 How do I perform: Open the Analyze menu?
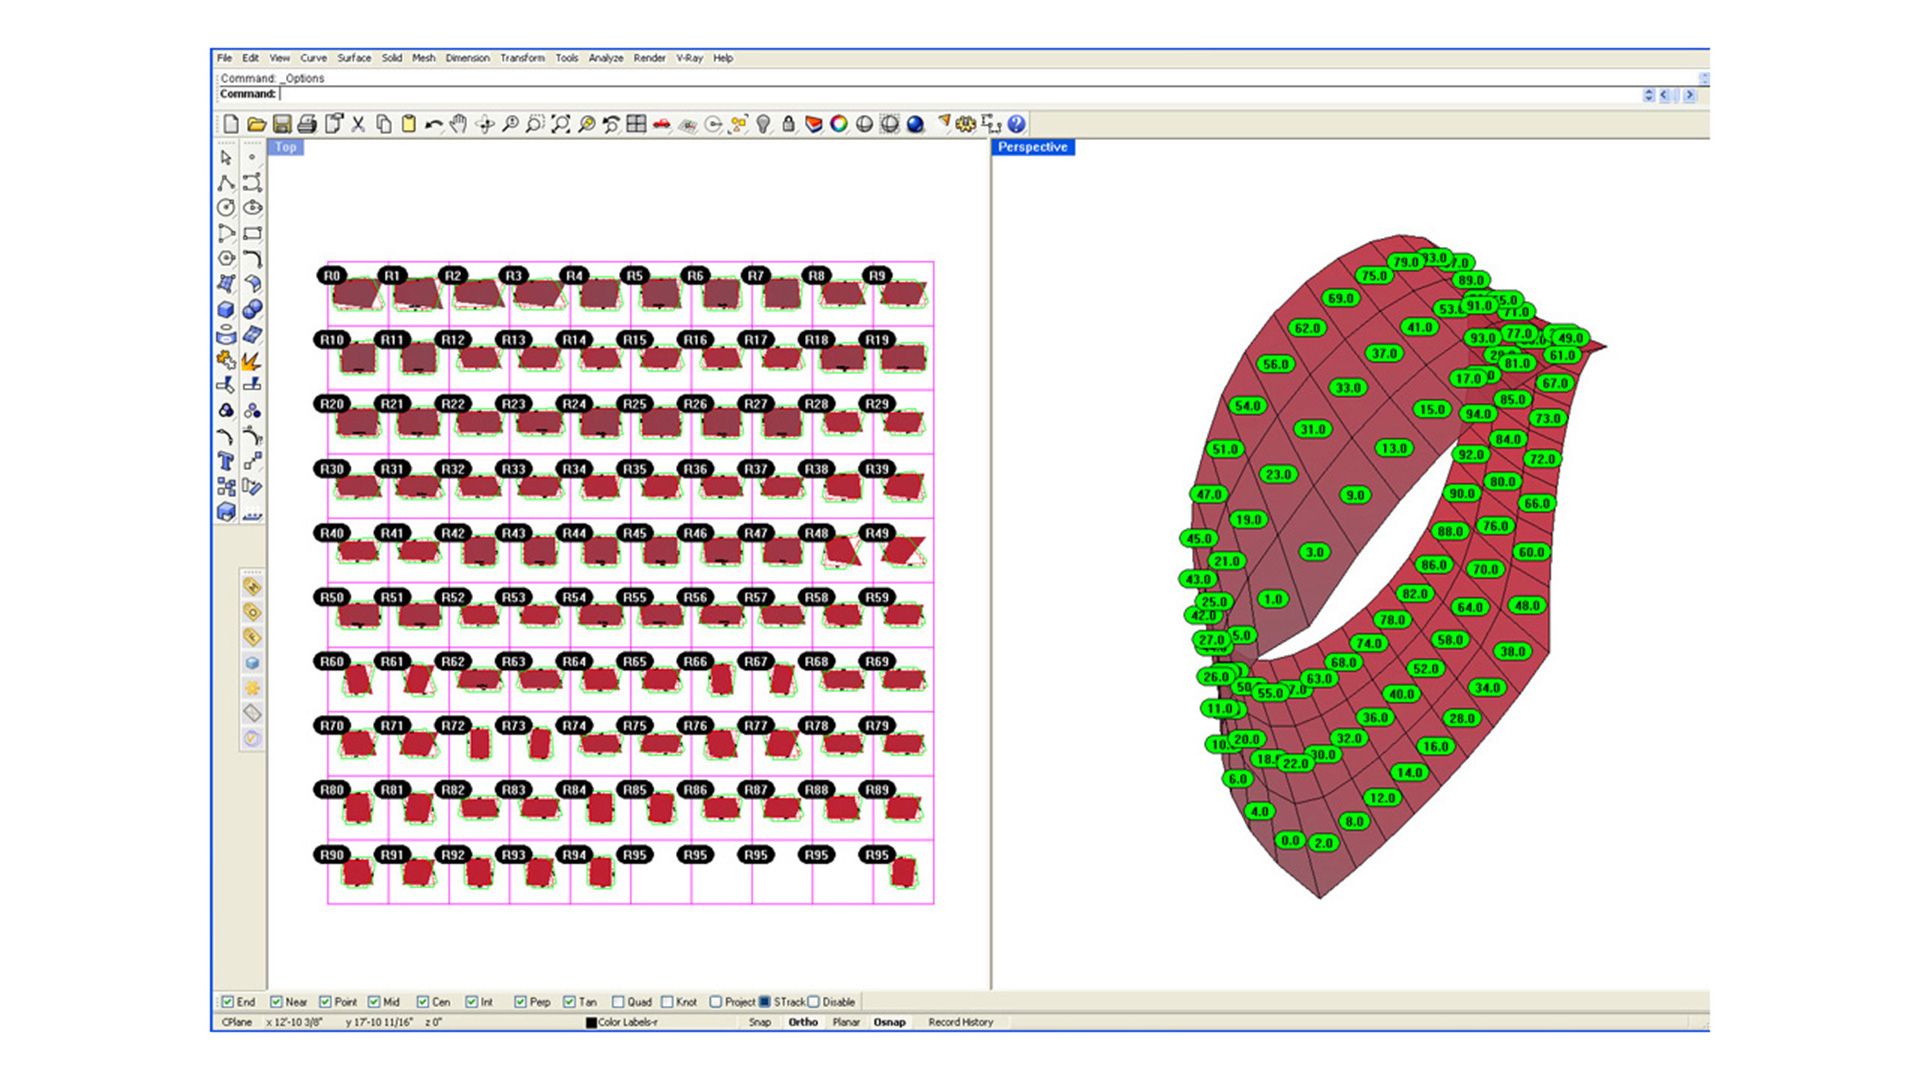pyautogui.click(x=606, y=58)
